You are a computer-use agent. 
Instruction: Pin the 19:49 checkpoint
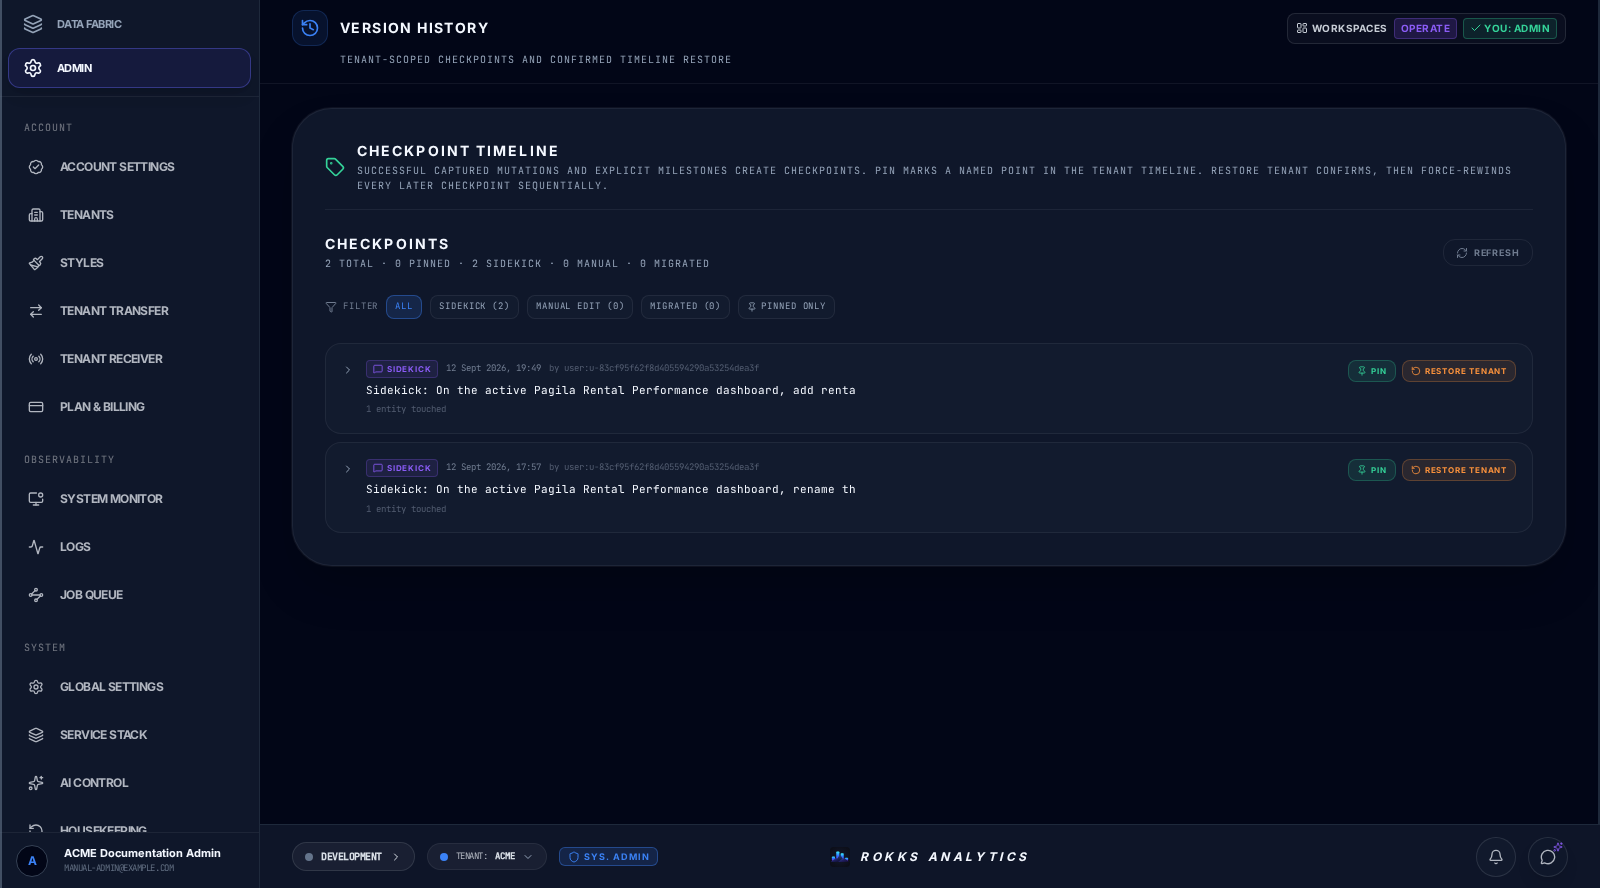coord(1372,371)
